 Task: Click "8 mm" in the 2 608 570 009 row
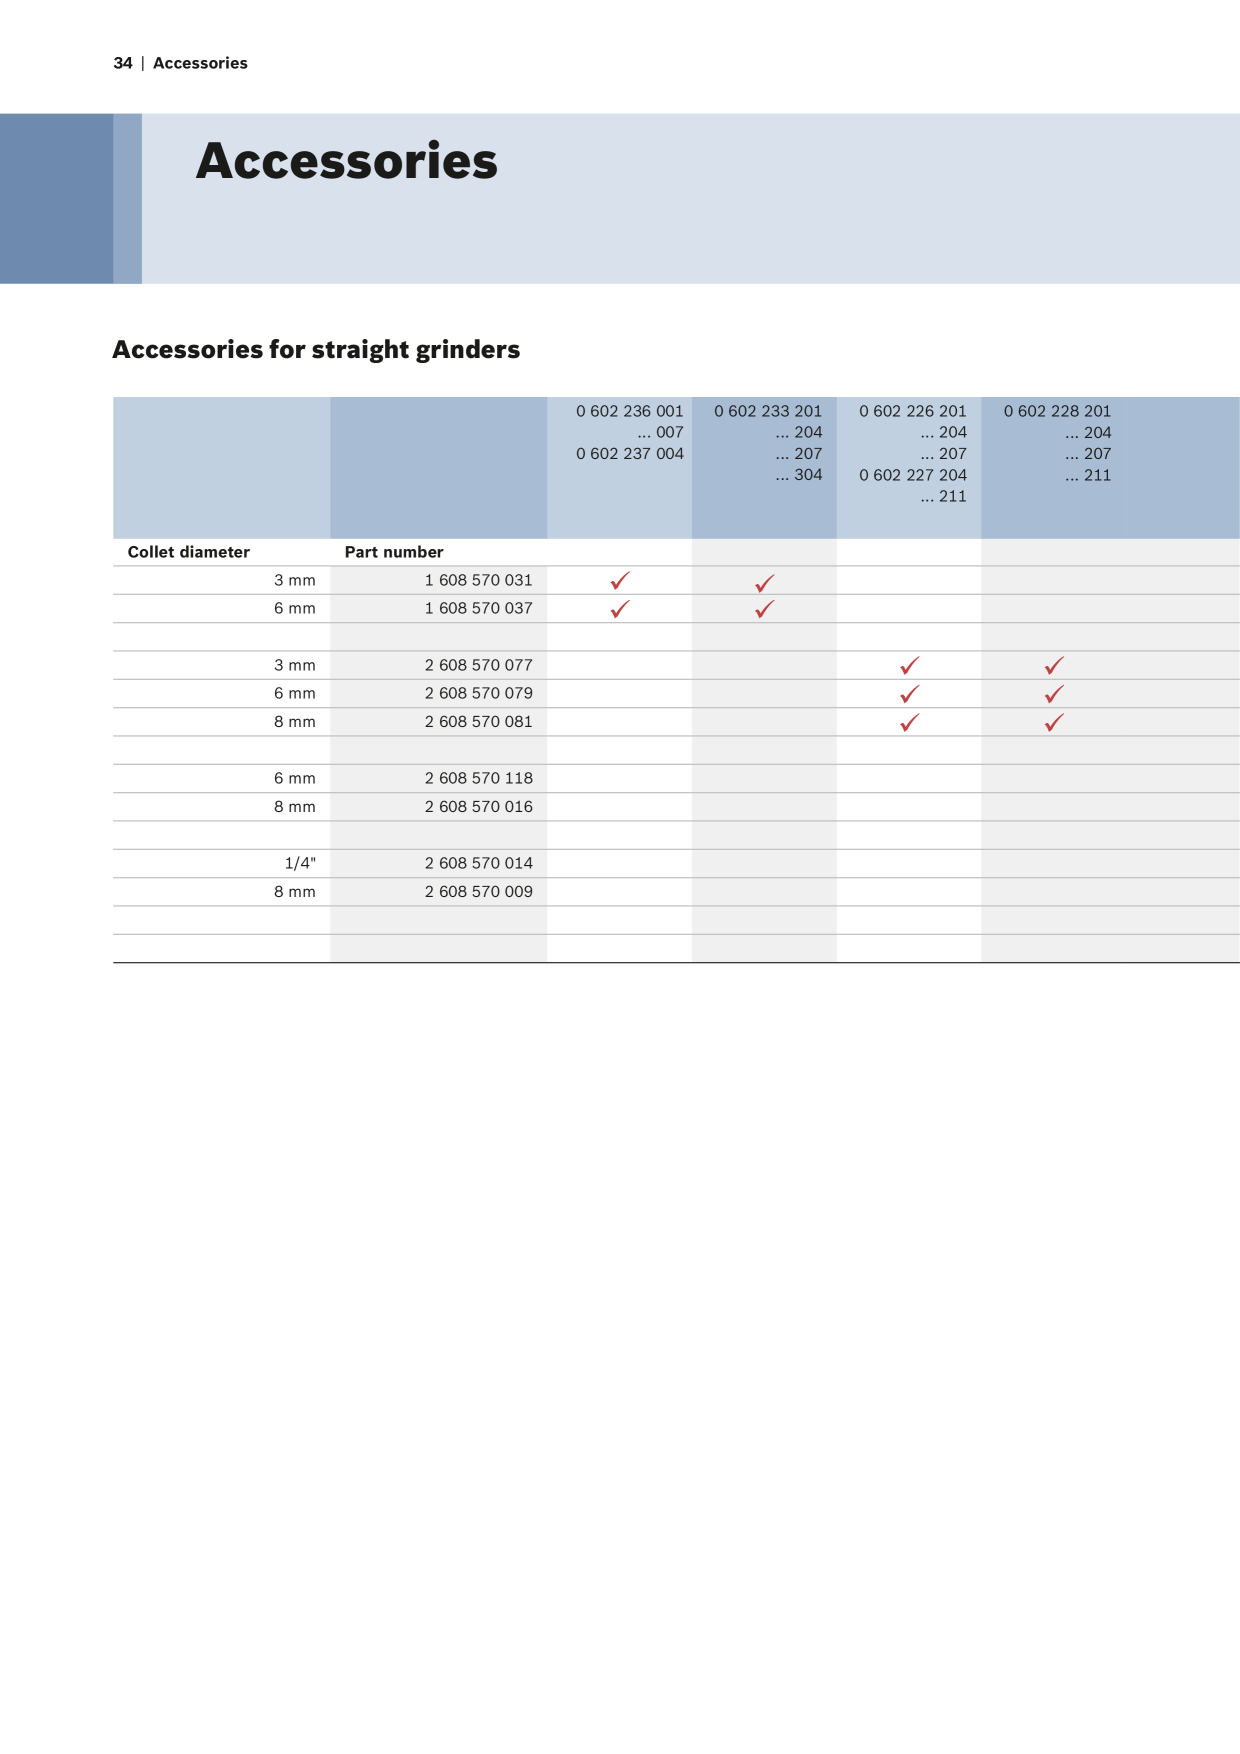click(295, 891)
